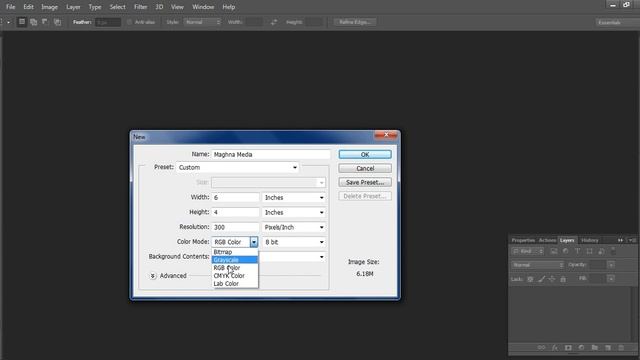Image resolution: width=640 pixels, height=360 pixels.
Task: Open the Layer menu
Action: [x=73, y=7]
